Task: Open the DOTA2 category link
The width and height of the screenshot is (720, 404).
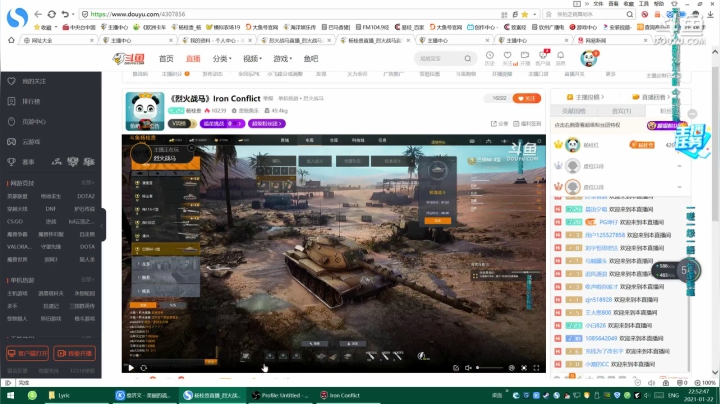Action: tap(86, 196)
